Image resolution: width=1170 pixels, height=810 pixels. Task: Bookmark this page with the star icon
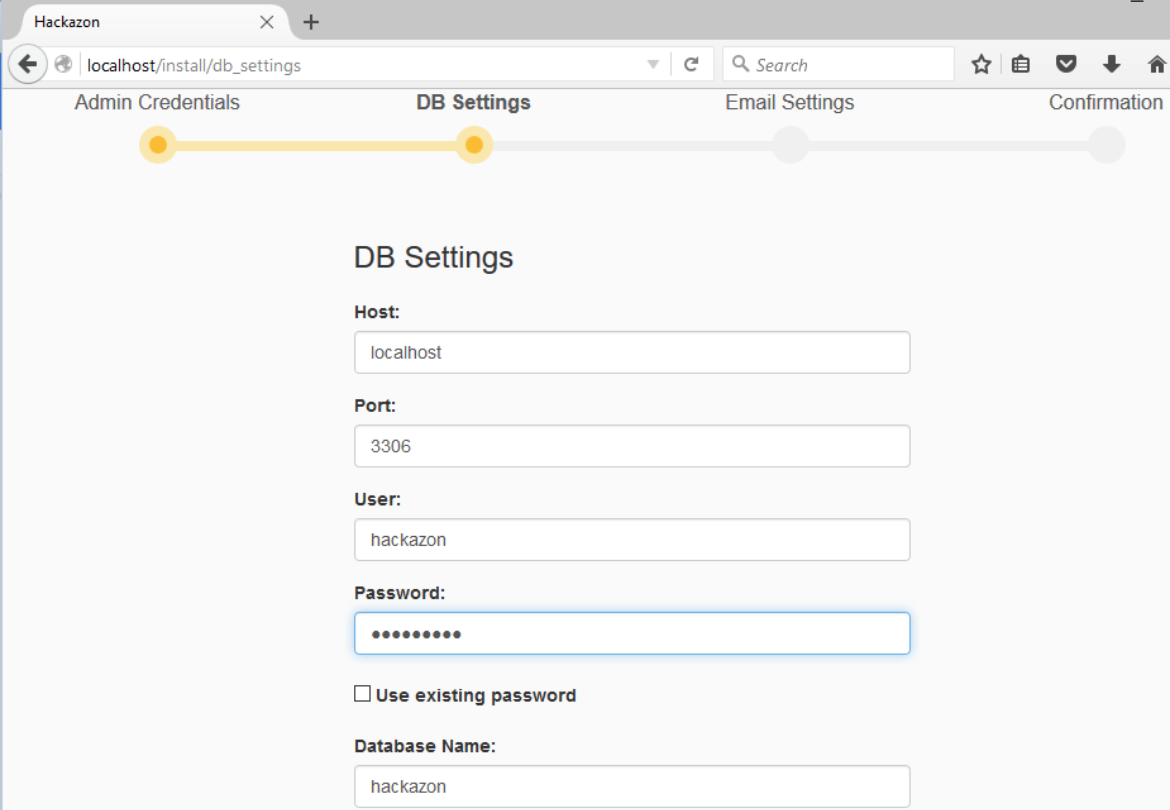(x=981, y=65)
